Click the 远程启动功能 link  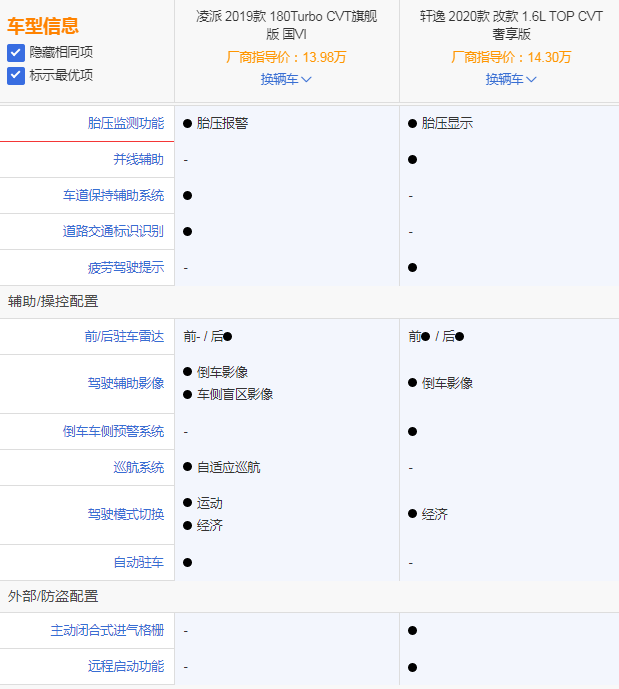point(125,667)
